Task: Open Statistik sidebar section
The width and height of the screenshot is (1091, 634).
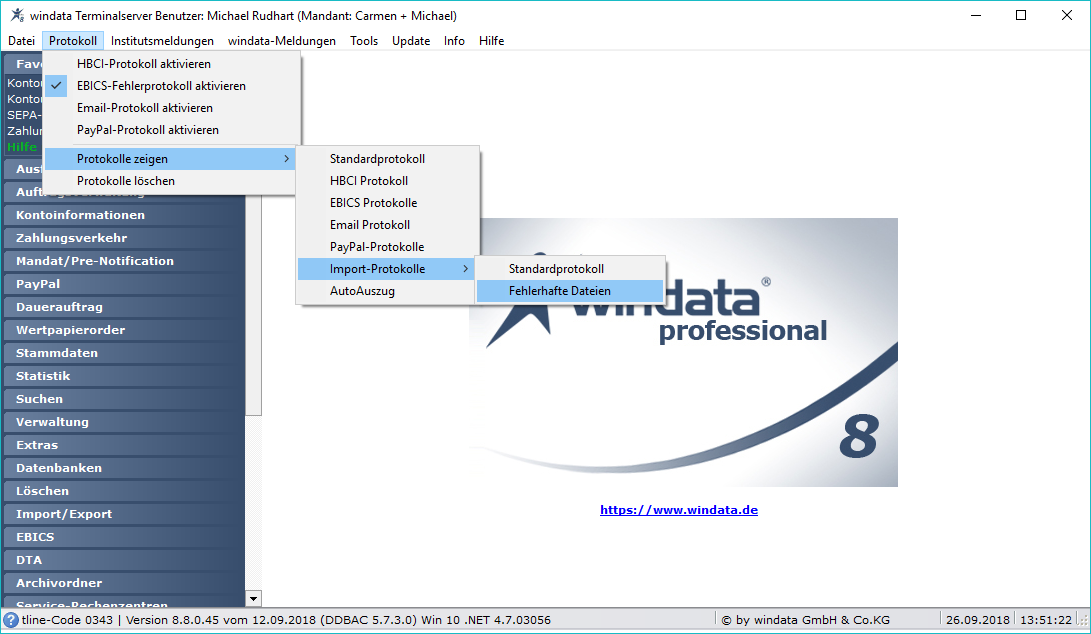Action: 125,376
